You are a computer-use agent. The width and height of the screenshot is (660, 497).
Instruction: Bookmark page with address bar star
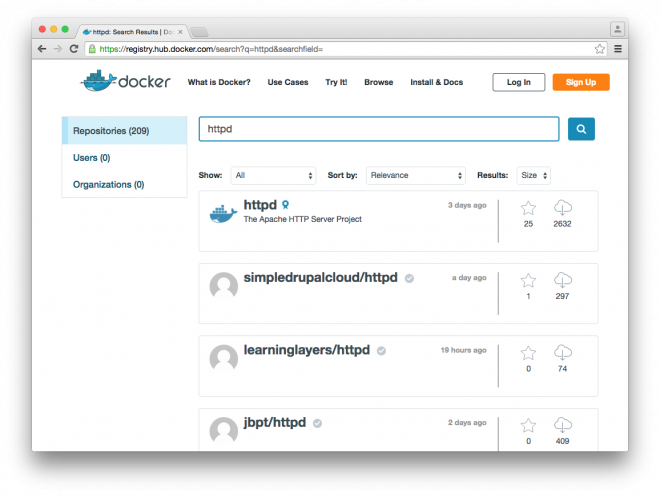(599, 48)
